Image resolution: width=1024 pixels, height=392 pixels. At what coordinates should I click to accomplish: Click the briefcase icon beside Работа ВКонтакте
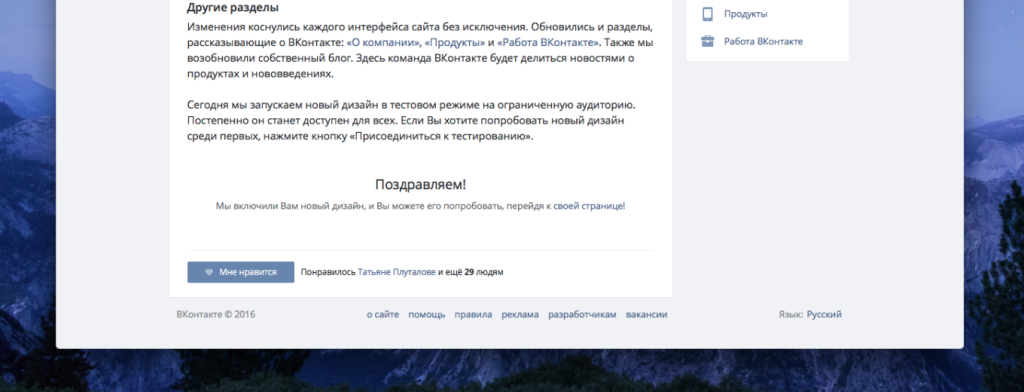[x=707, y=42]
